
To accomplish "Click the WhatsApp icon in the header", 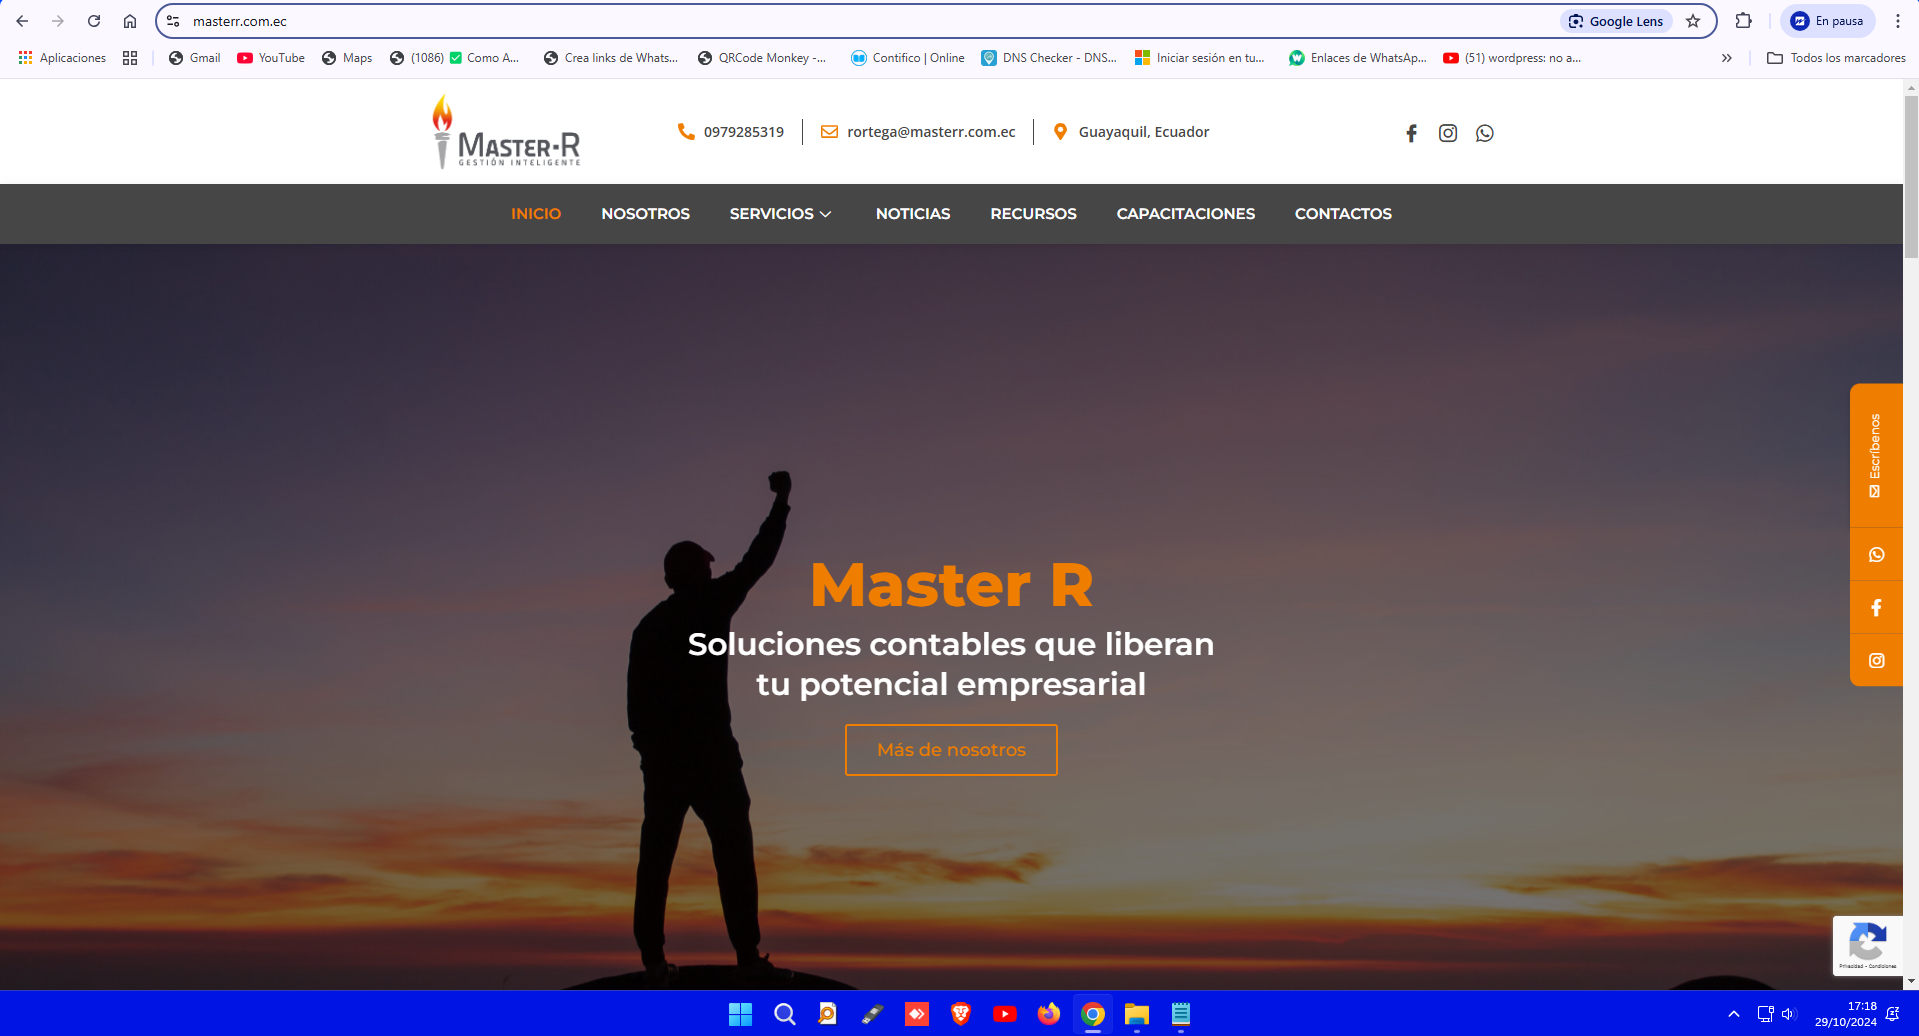I will pos(1484,133).
